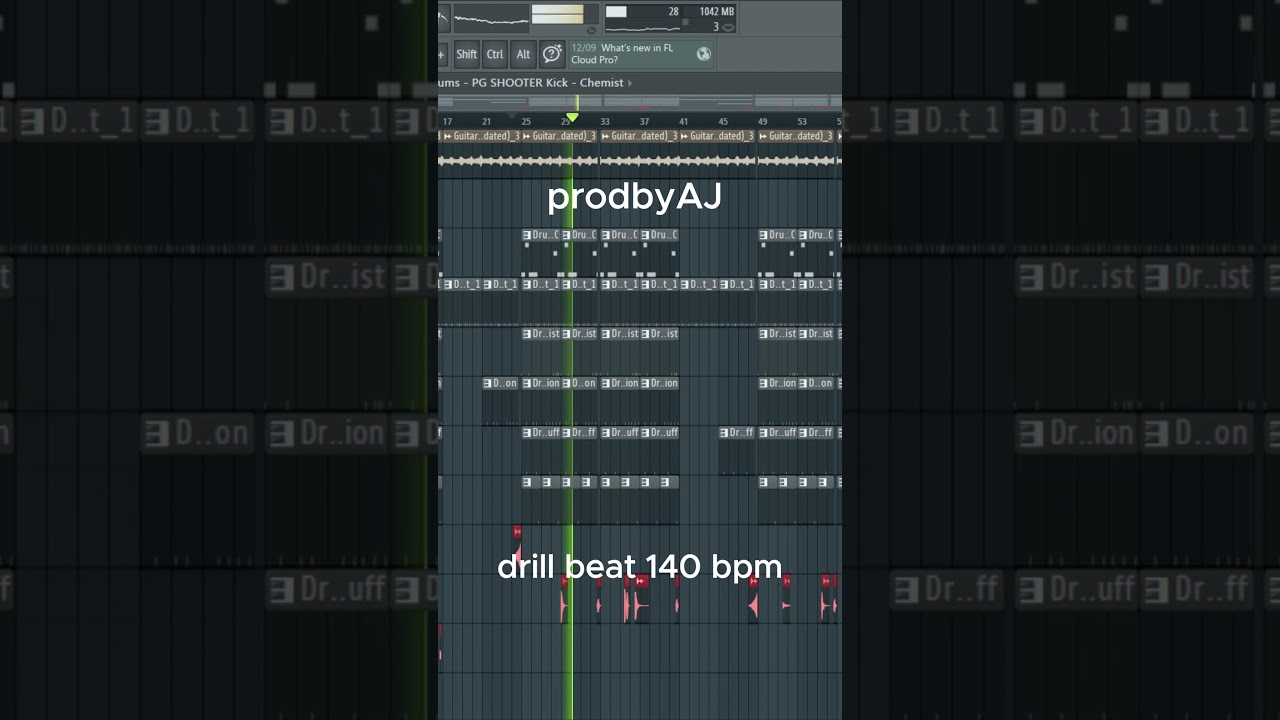Open the help speech-bubble question icon
Image resolution: width=1280 pixels, height=720 pixels.
[552, 54]
